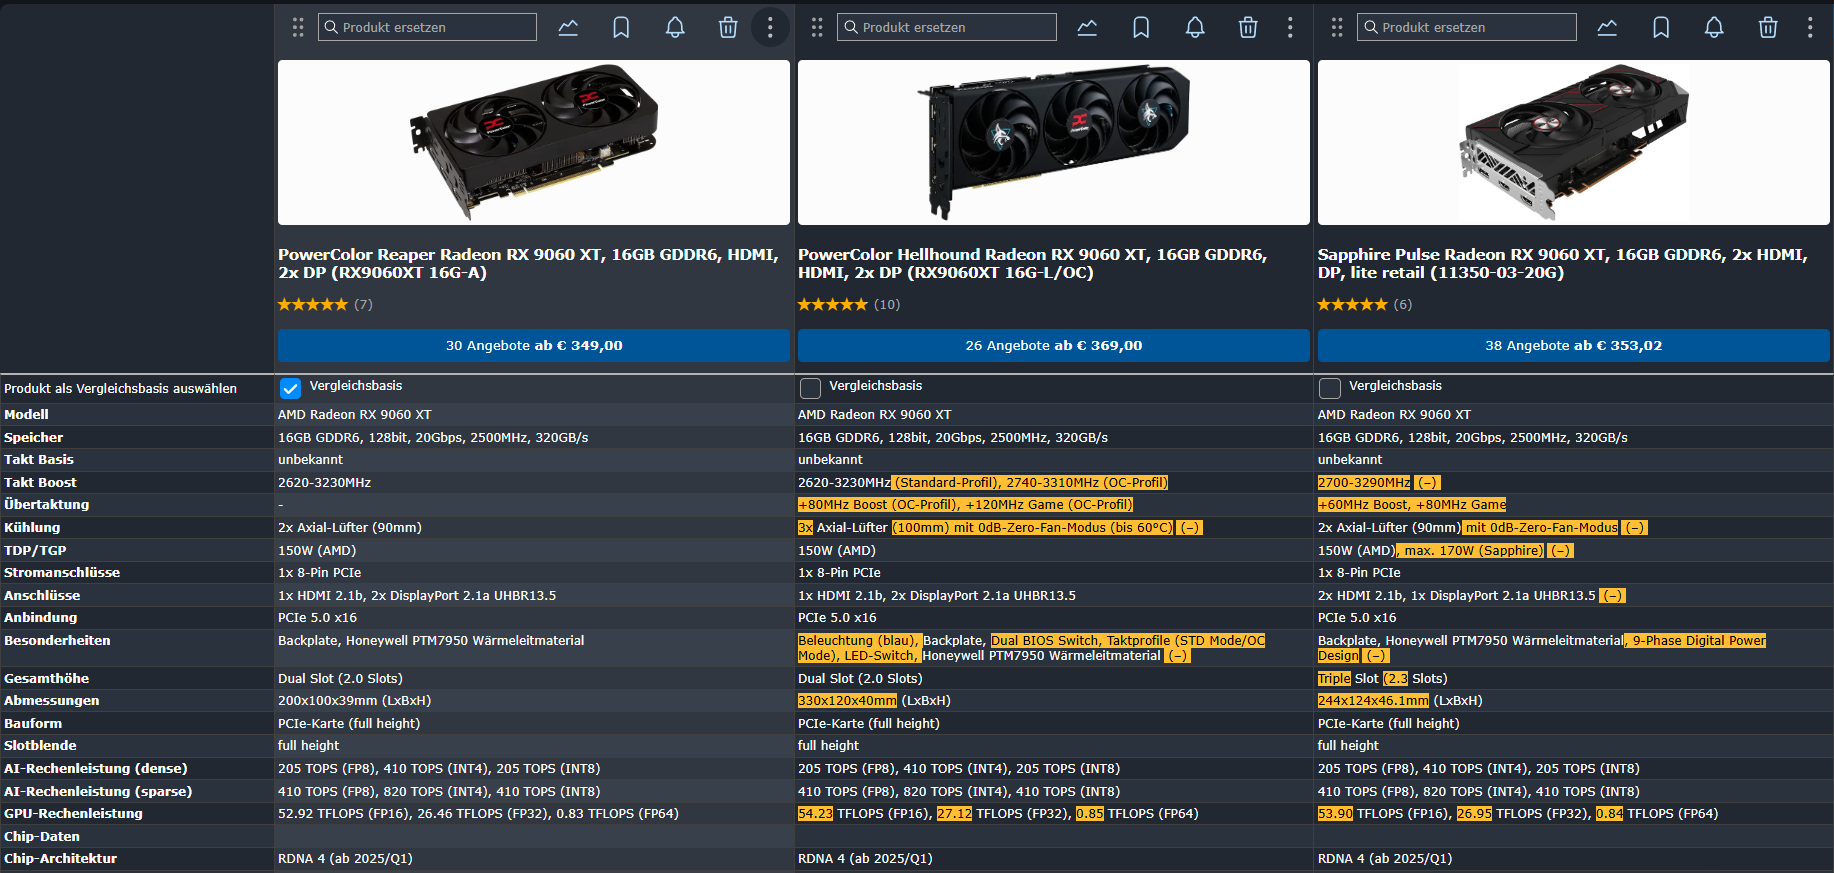Select the Takt Boost row label

[40, 482]
